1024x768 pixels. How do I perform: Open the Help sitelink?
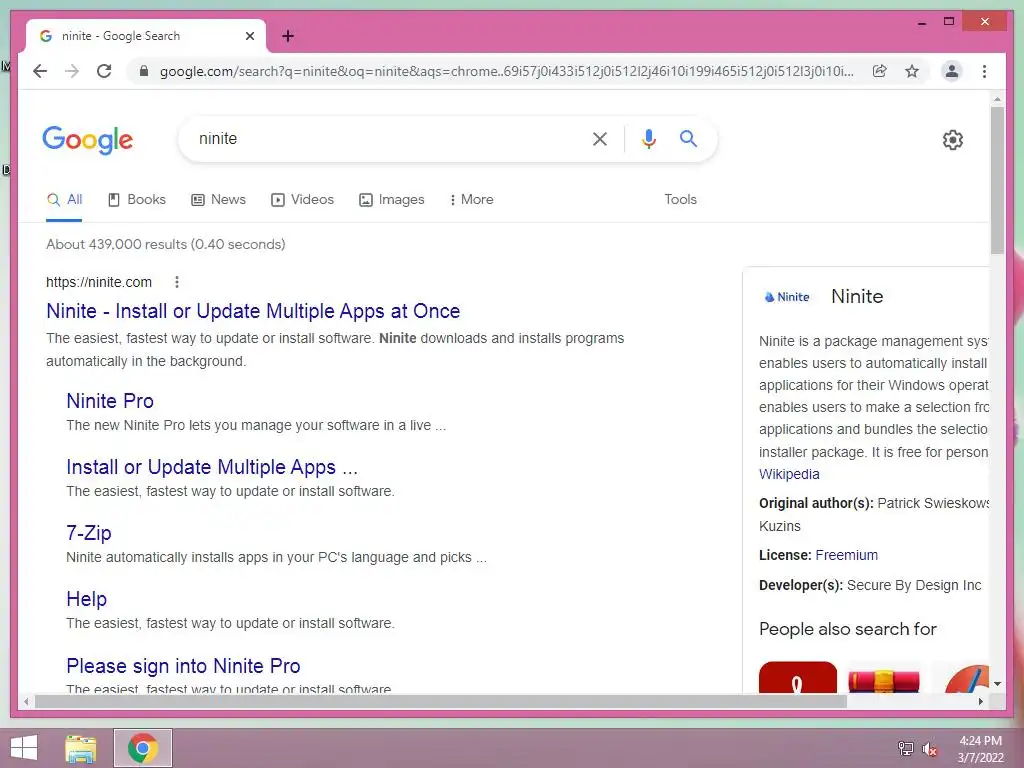coord(86,599)
